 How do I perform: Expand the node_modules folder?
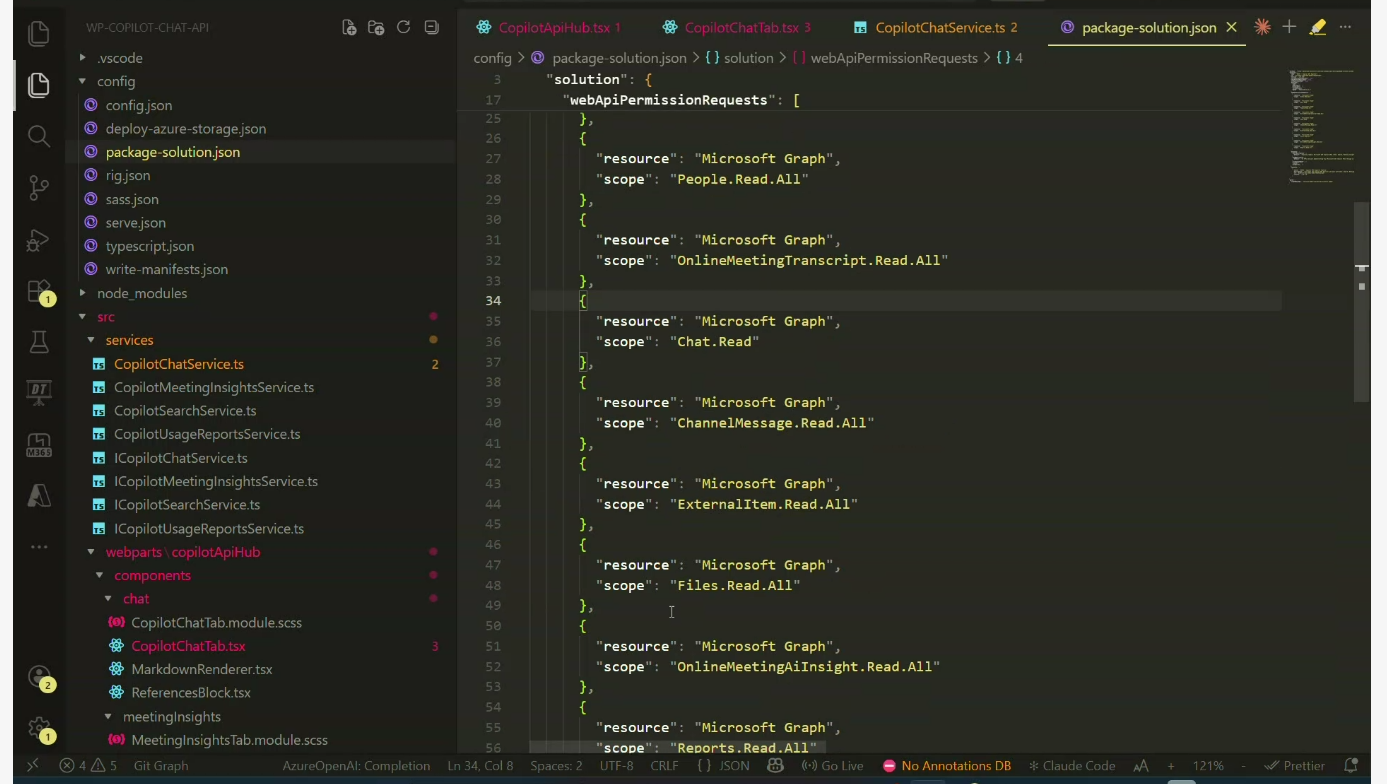142,293
